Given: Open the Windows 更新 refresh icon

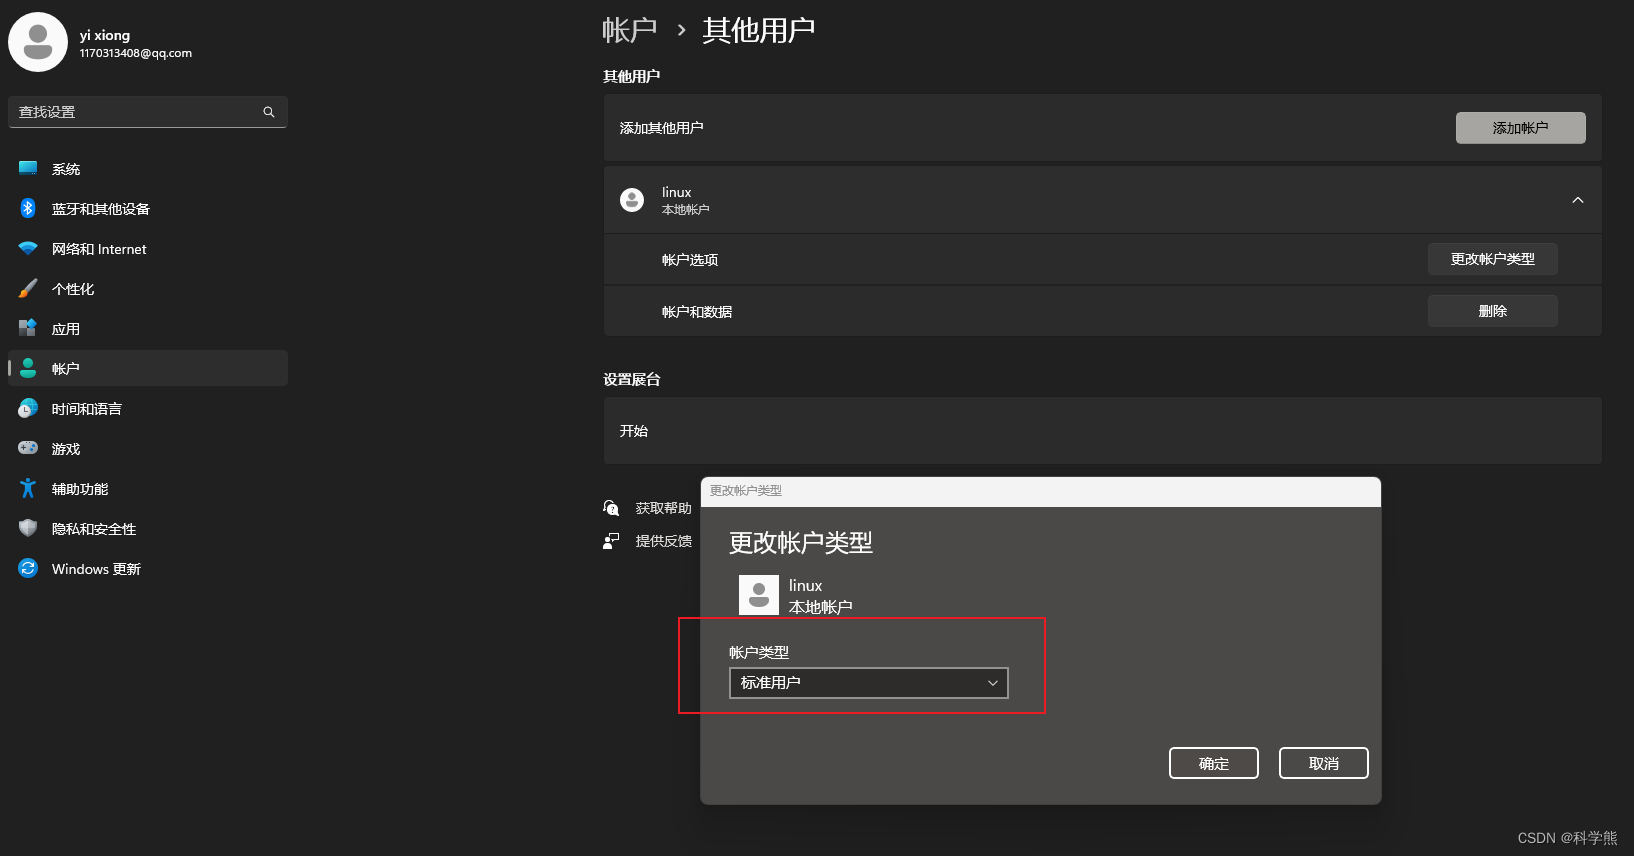Looking at the screenshot, I should pyautogui.click(x=28, y=568).
